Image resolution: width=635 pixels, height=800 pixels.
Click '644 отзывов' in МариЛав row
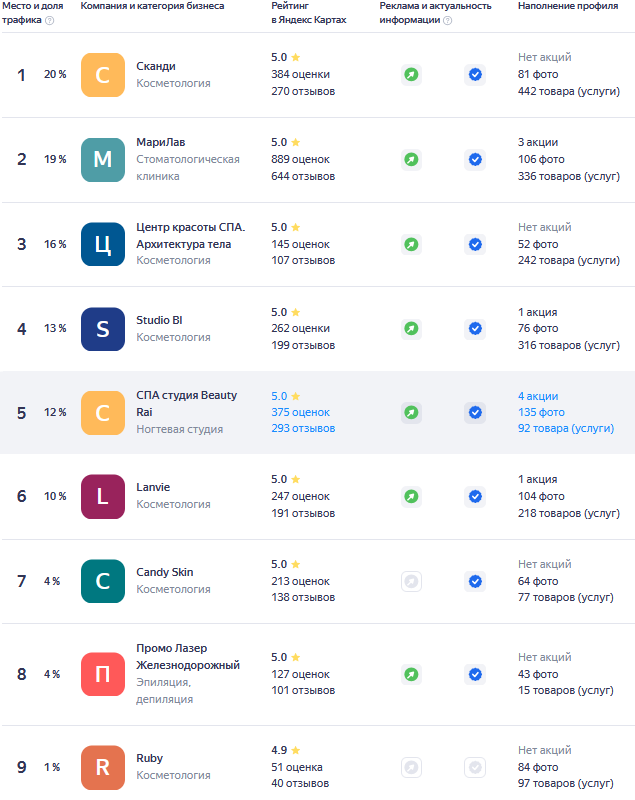click(x=303, y=177)
